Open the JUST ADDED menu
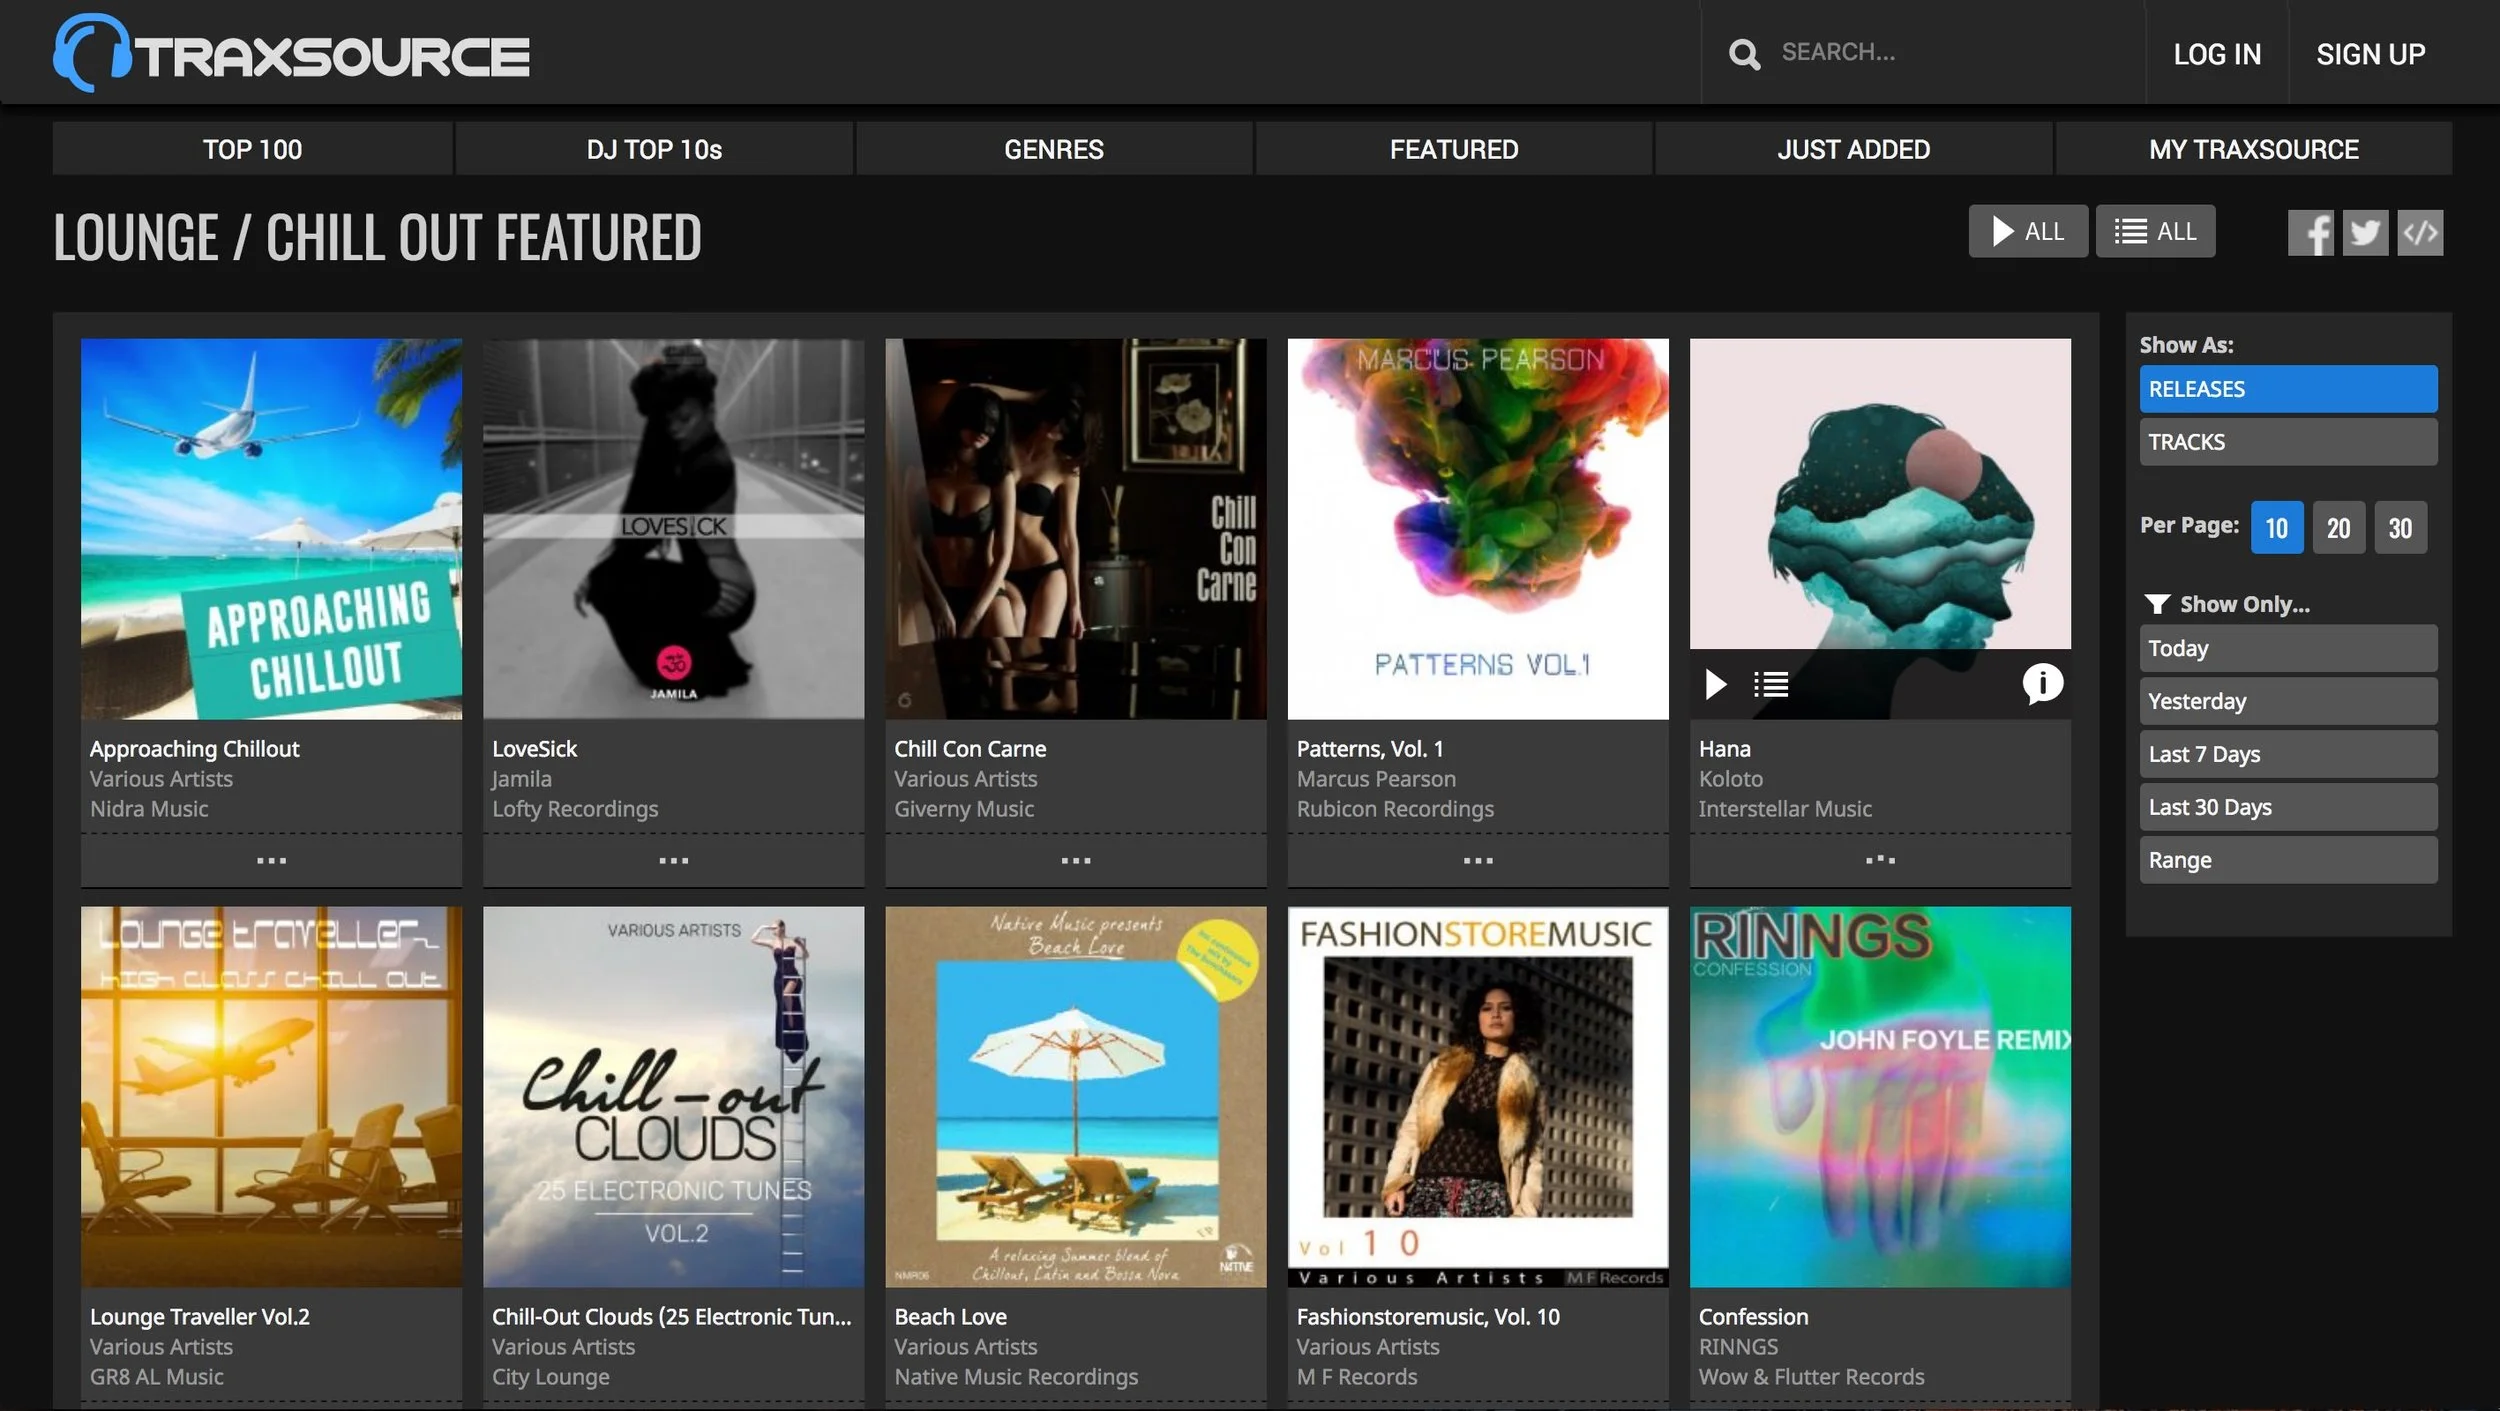This screenshot has width=2500, height=1411. click(1853, 149)
